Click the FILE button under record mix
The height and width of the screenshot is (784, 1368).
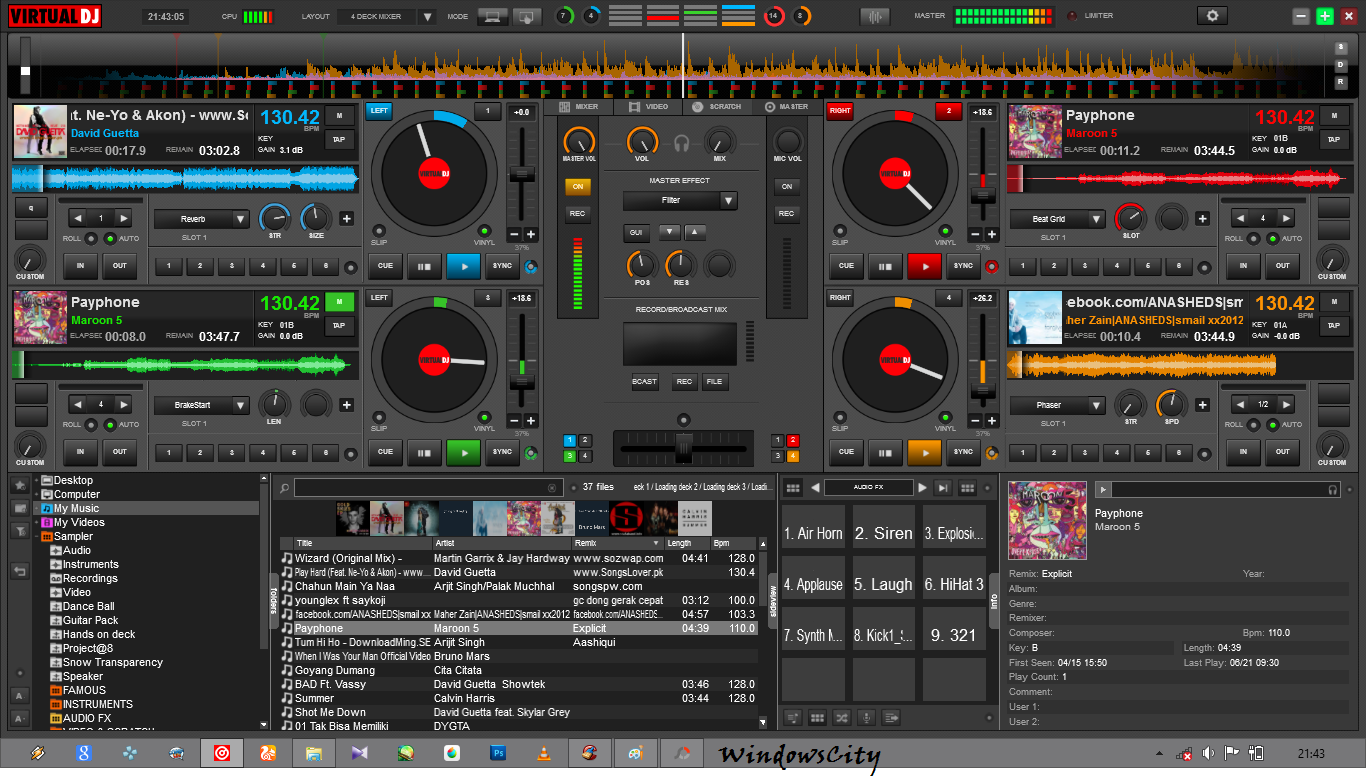click(x=714, y=382)
